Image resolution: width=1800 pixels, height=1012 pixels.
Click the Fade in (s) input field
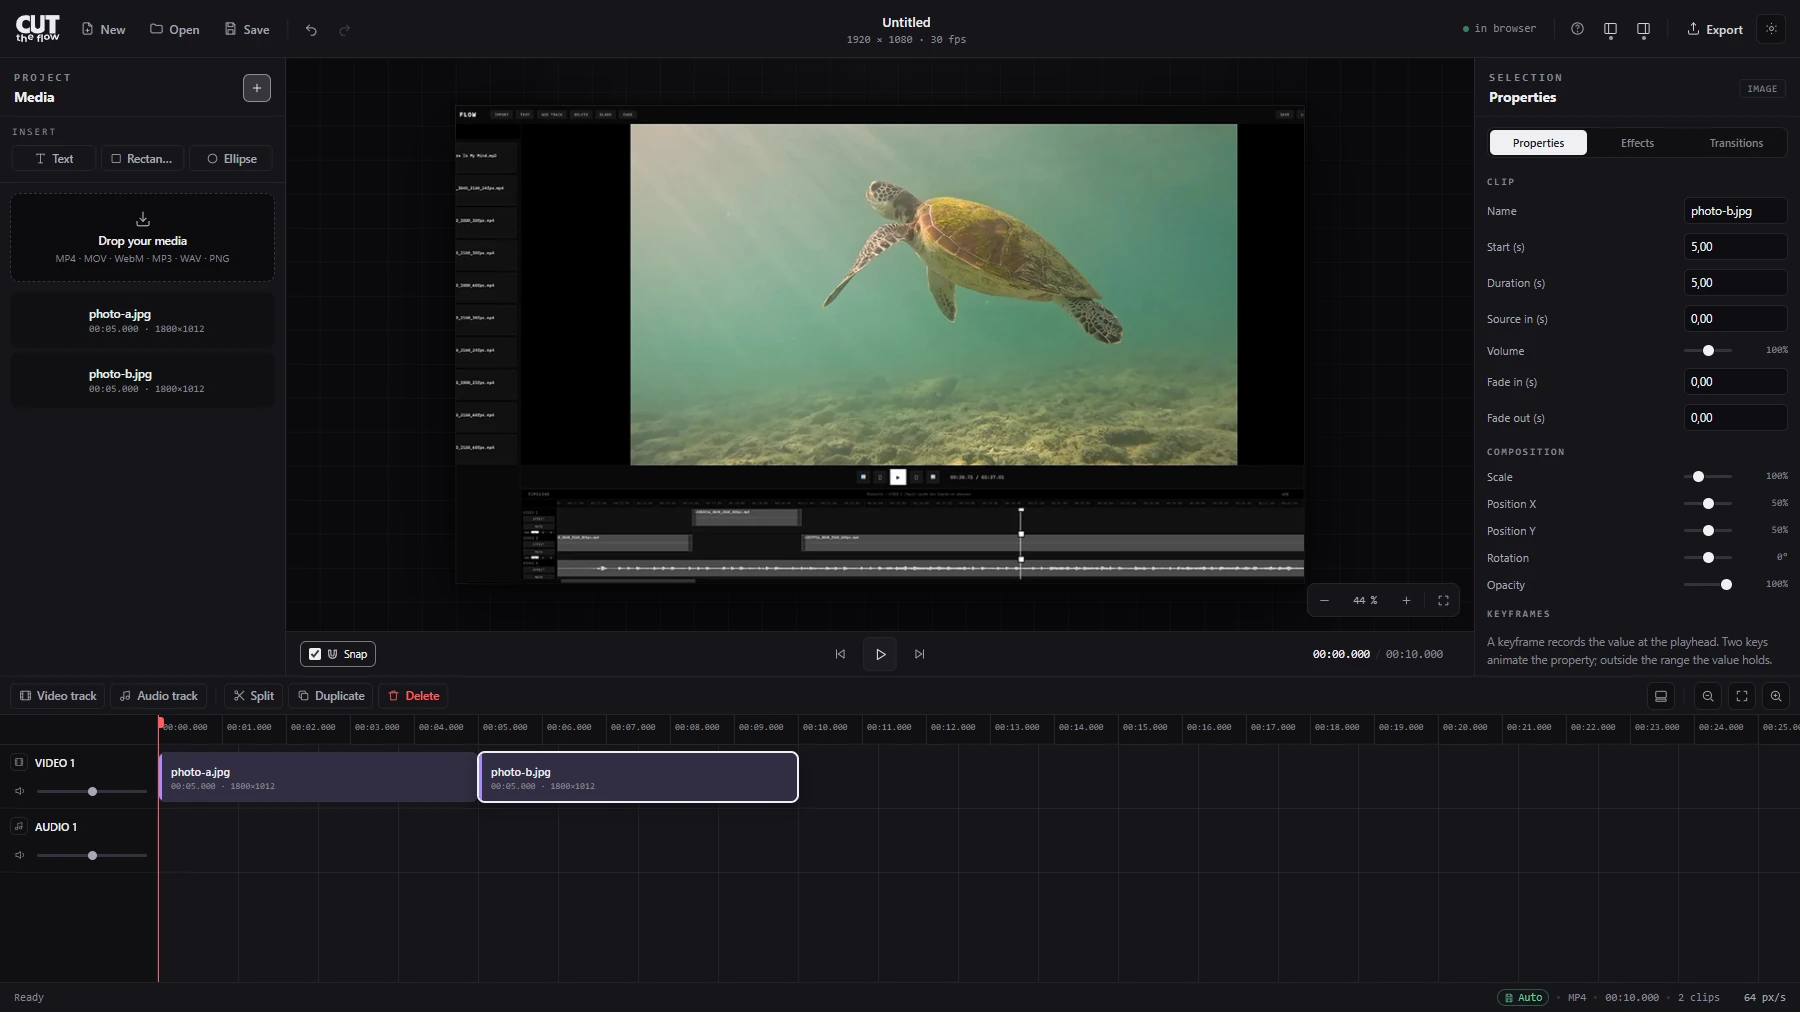coord(1735,382)
